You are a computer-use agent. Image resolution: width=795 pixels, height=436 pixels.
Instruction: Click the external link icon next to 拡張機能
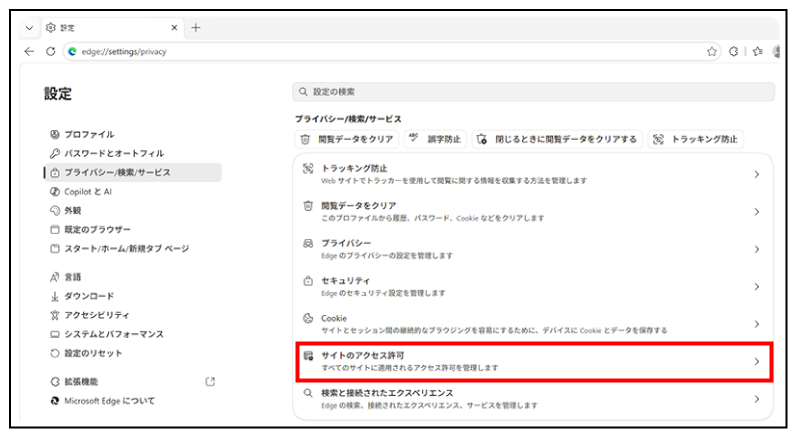pyautogui.click(x=210, y=382)
